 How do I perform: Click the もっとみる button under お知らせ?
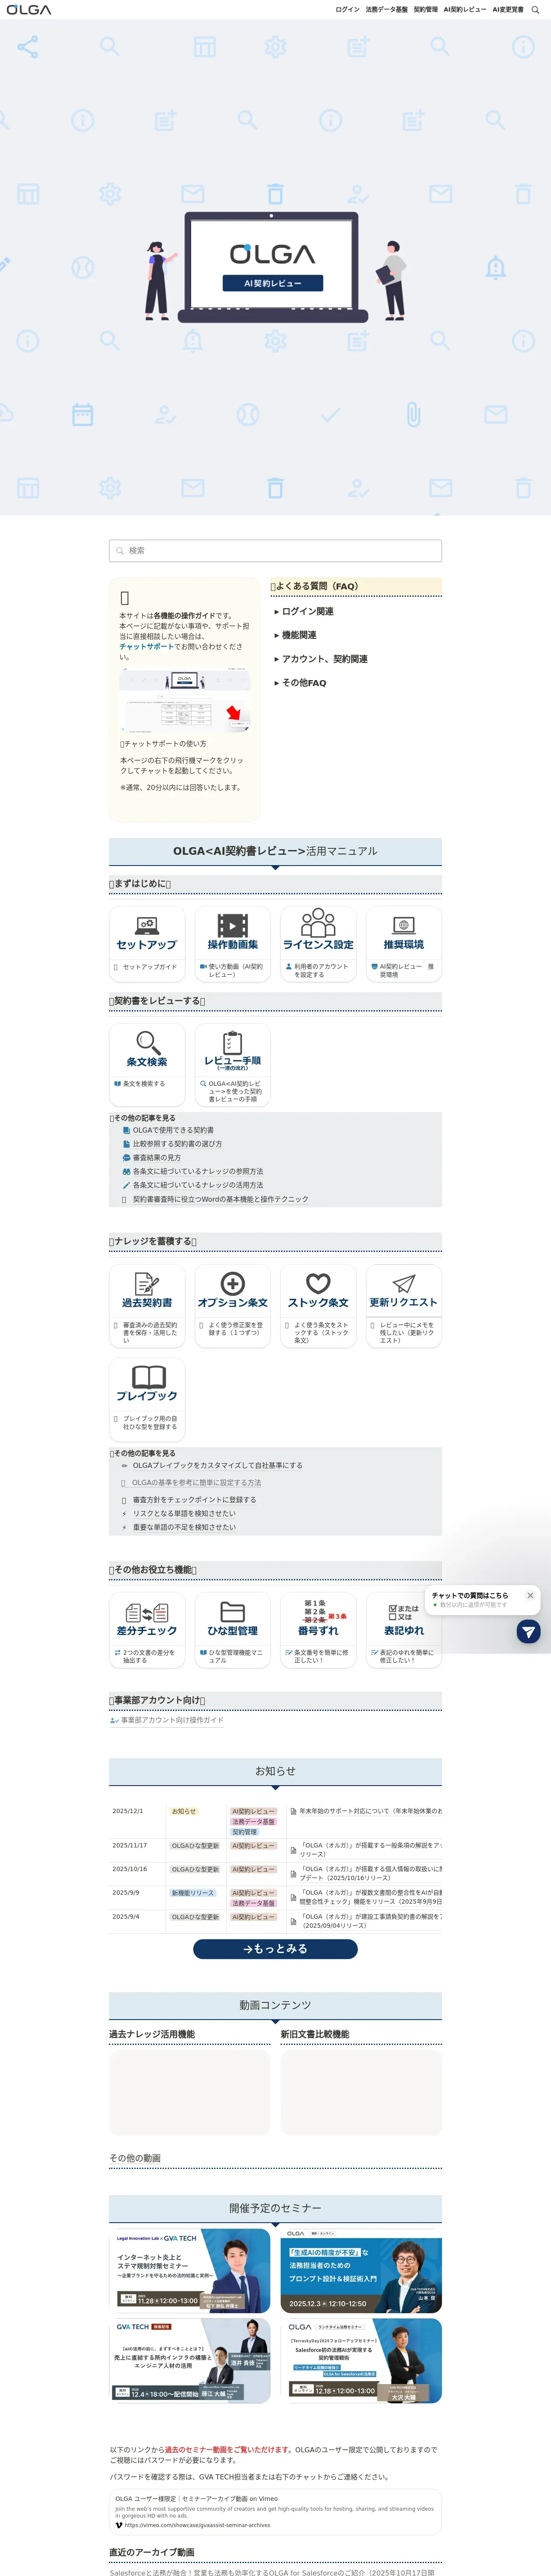(x=275, y=1949)
